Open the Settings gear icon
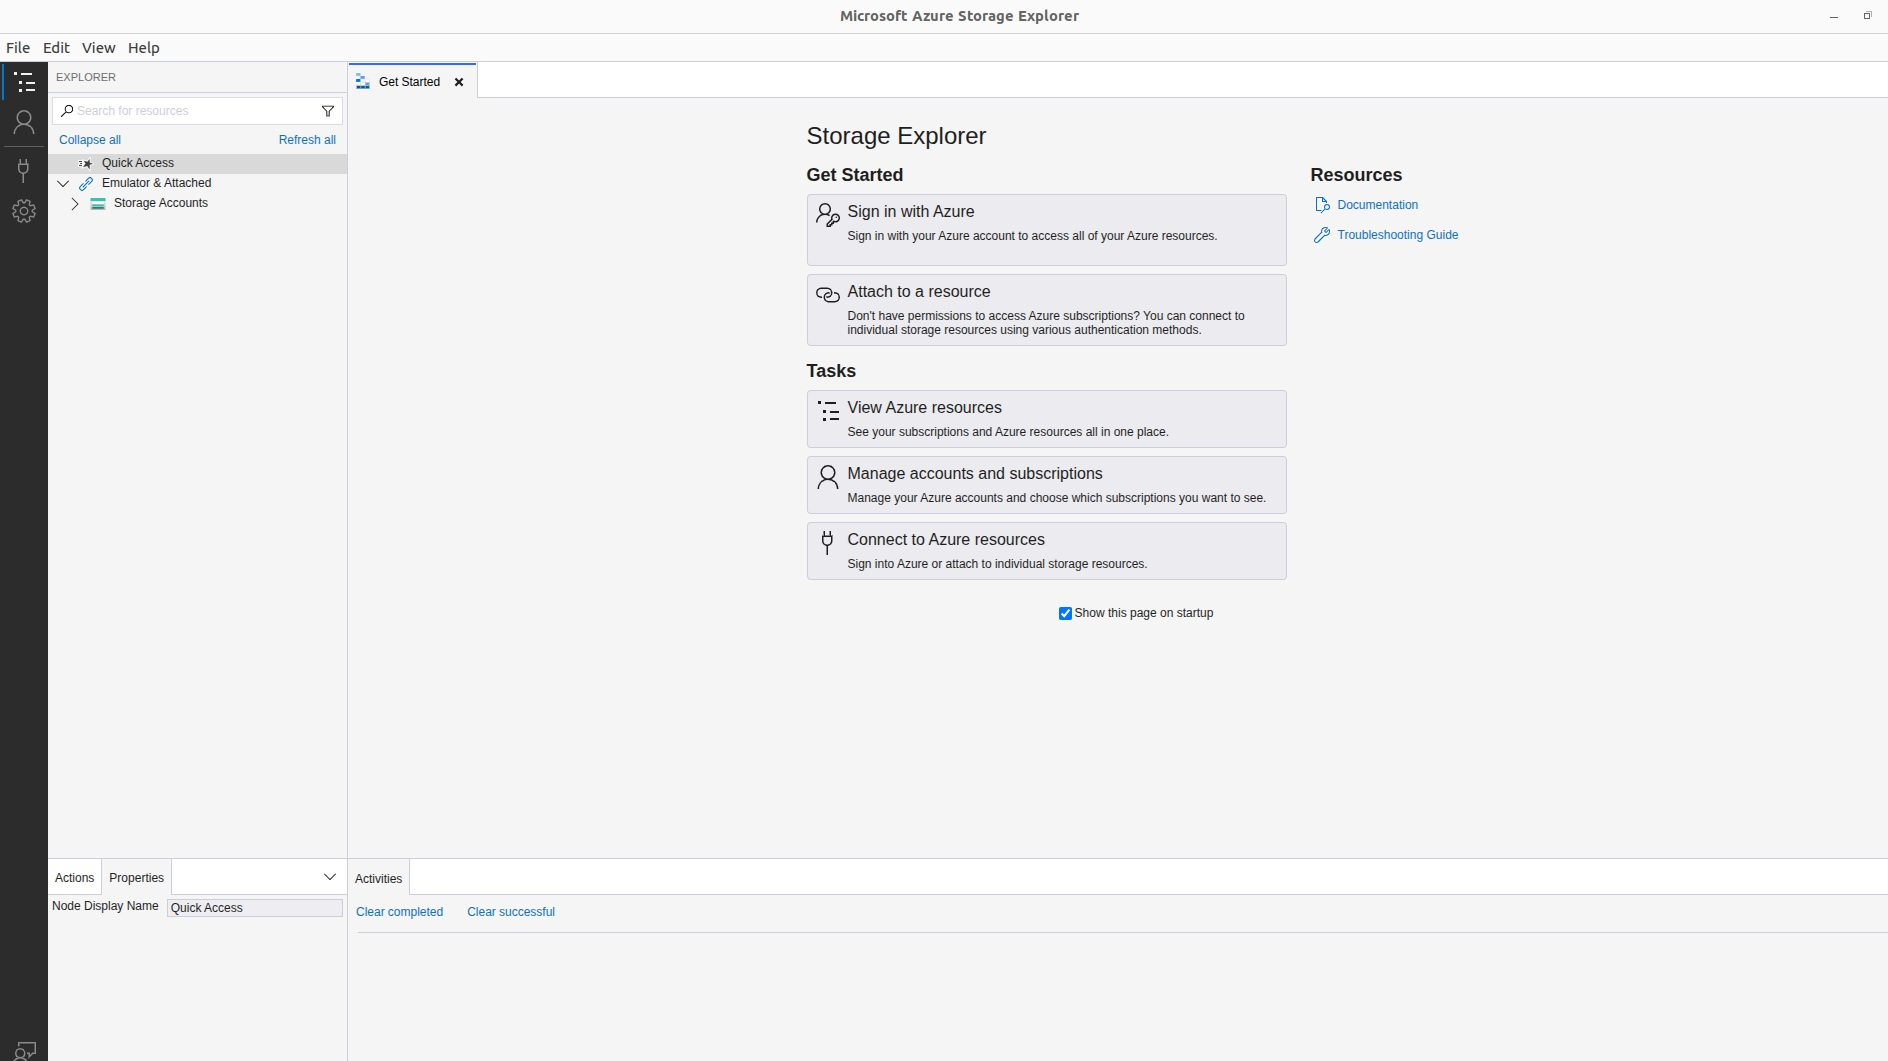Screen dimensions: 1888x1061 pos(24,211)
